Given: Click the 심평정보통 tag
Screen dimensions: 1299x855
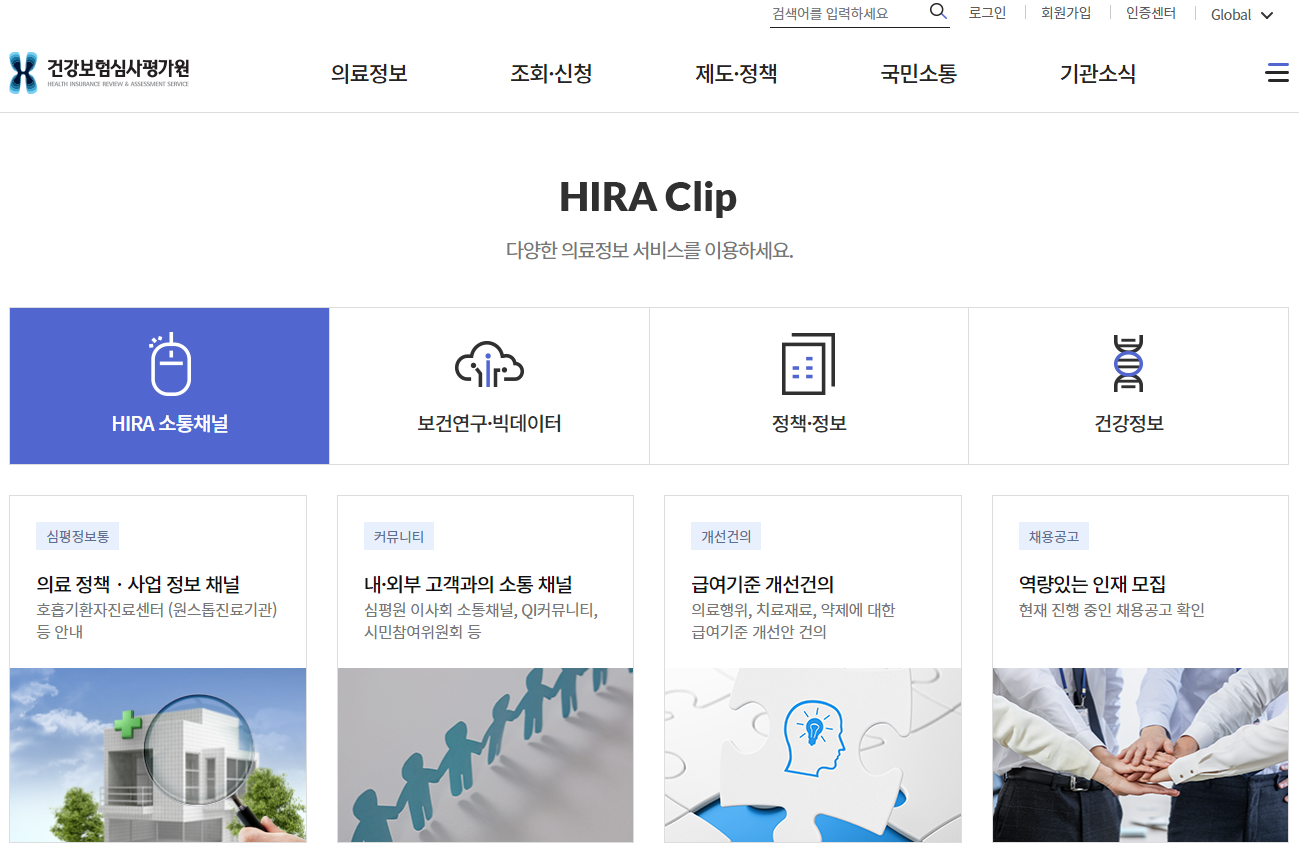Looking at the screenshot, I should coord(78,536).
